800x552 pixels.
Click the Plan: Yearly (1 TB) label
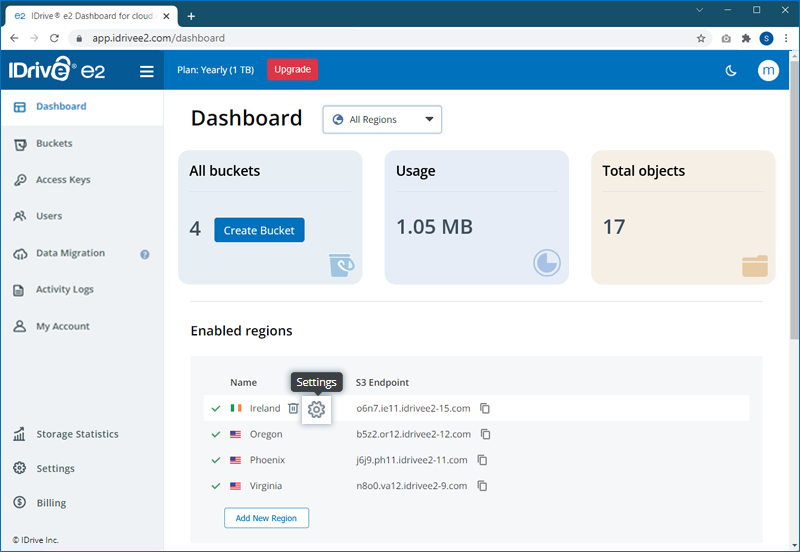click(215, 70)
